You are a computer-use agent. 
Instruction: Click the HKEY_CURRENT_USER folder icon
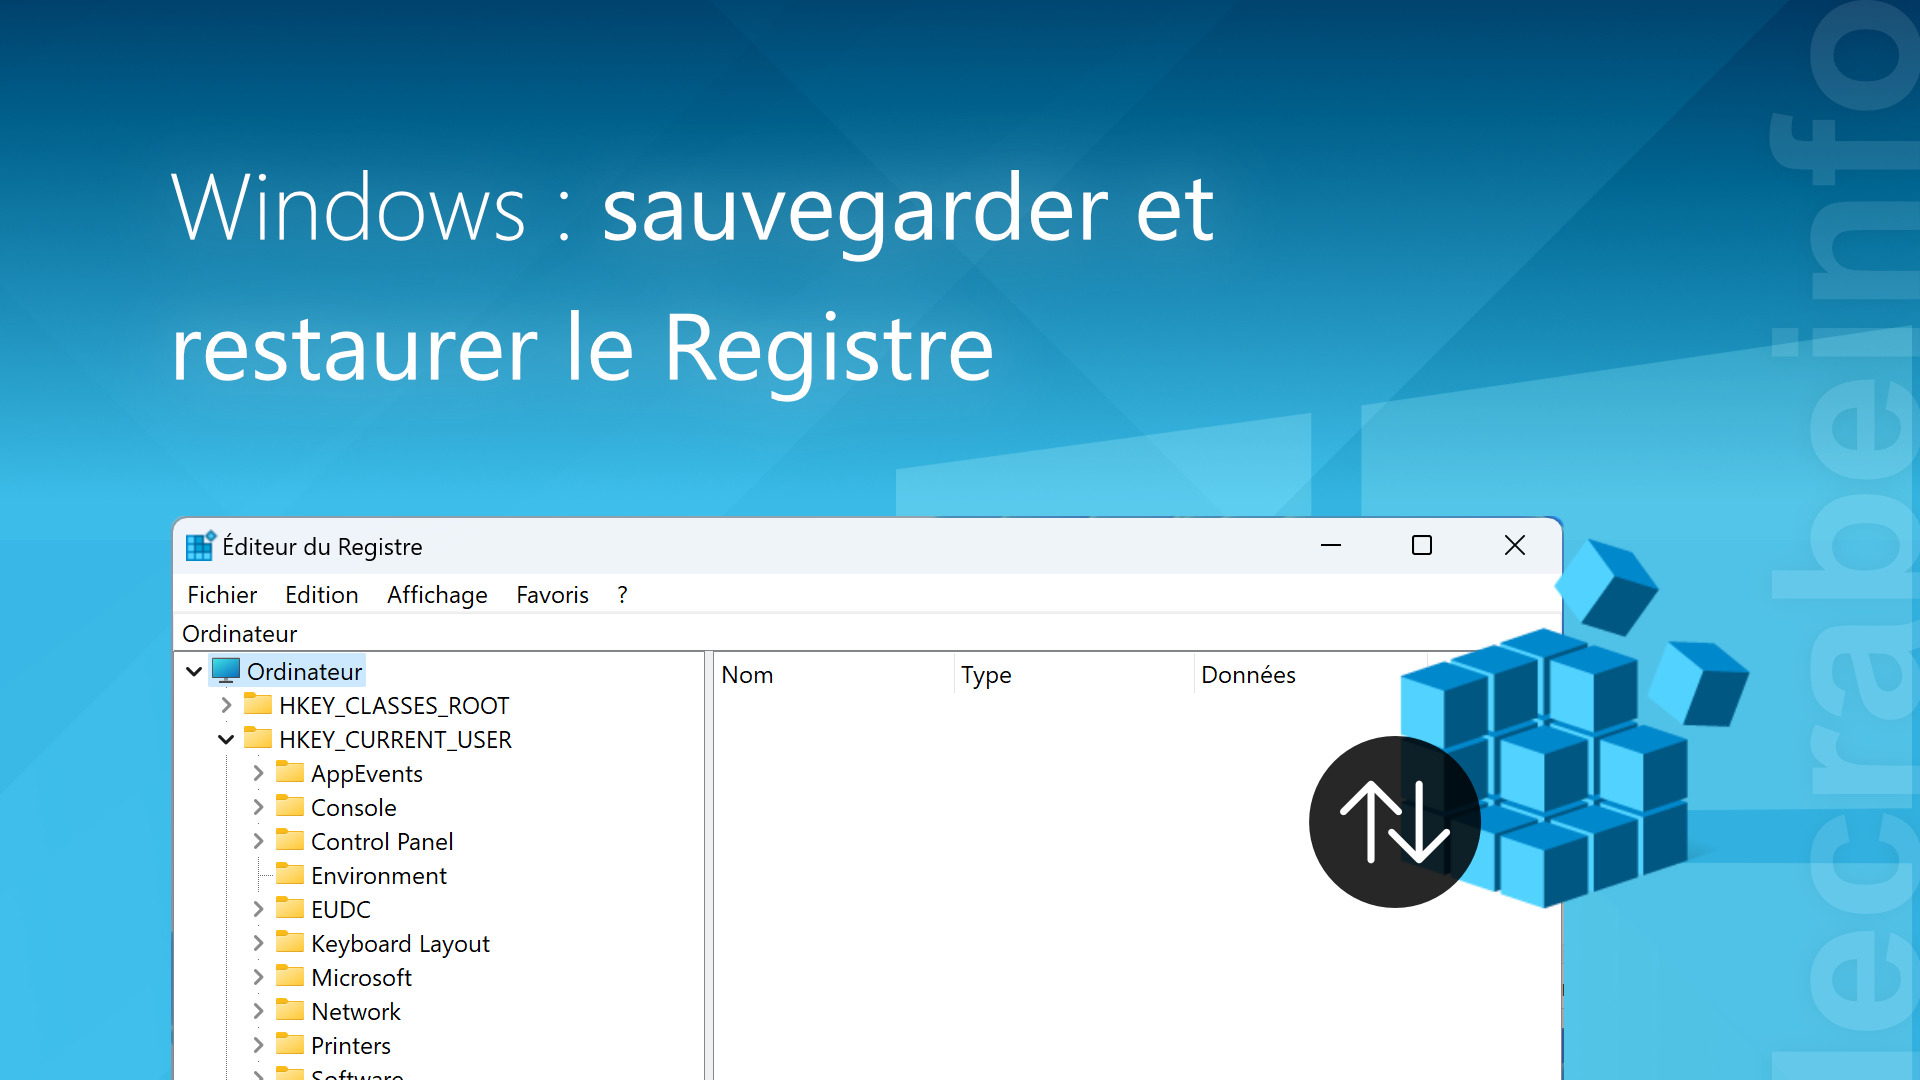pos(258,738)
